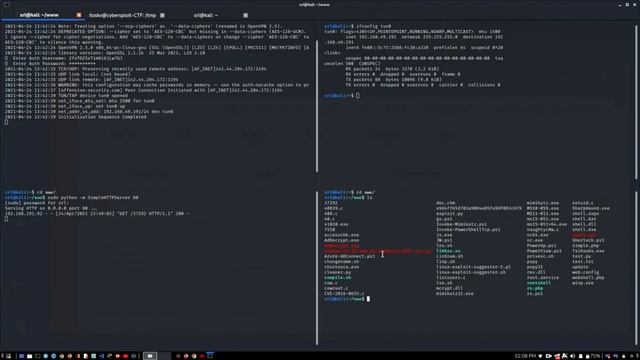Click the file name listusers.c
The width and height of the screenshot is (640, 360).
(x=451, y=278)
